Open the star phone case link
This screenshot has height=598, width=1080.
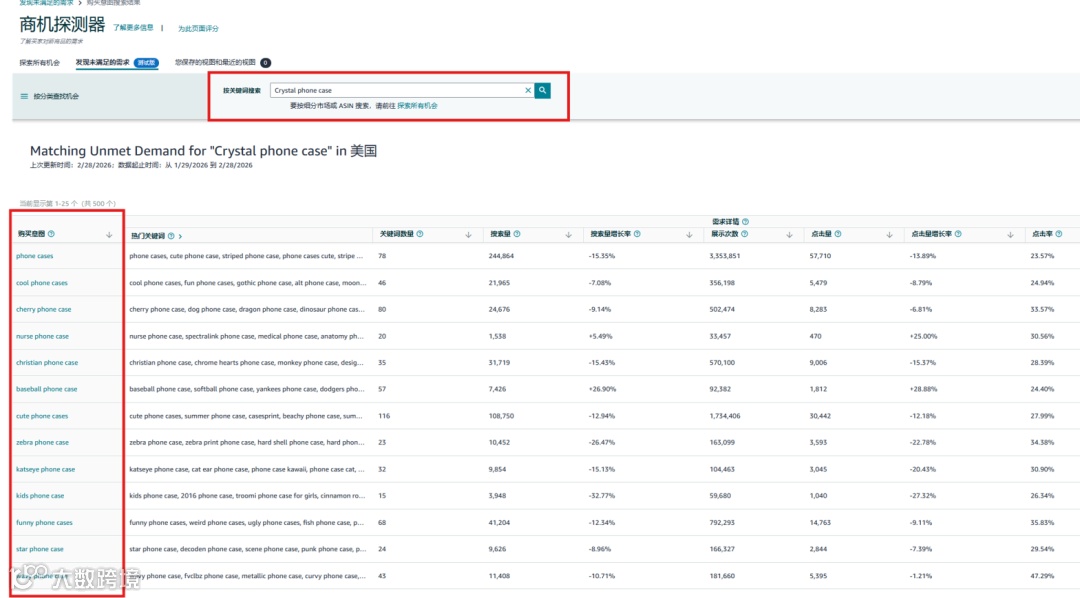[x=39, y=549]
